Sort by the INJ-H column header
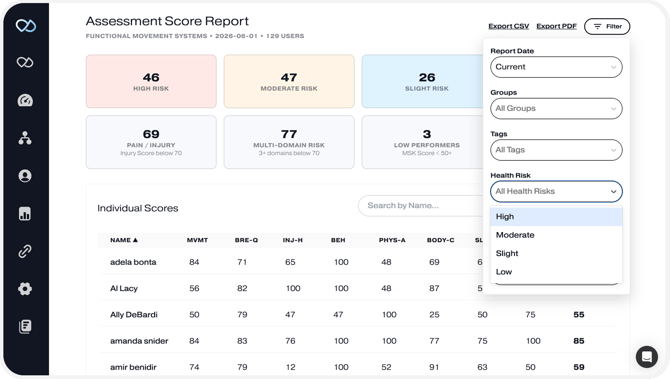The height and width of the screenshot is (379, 670). click(x=293, y=240)
